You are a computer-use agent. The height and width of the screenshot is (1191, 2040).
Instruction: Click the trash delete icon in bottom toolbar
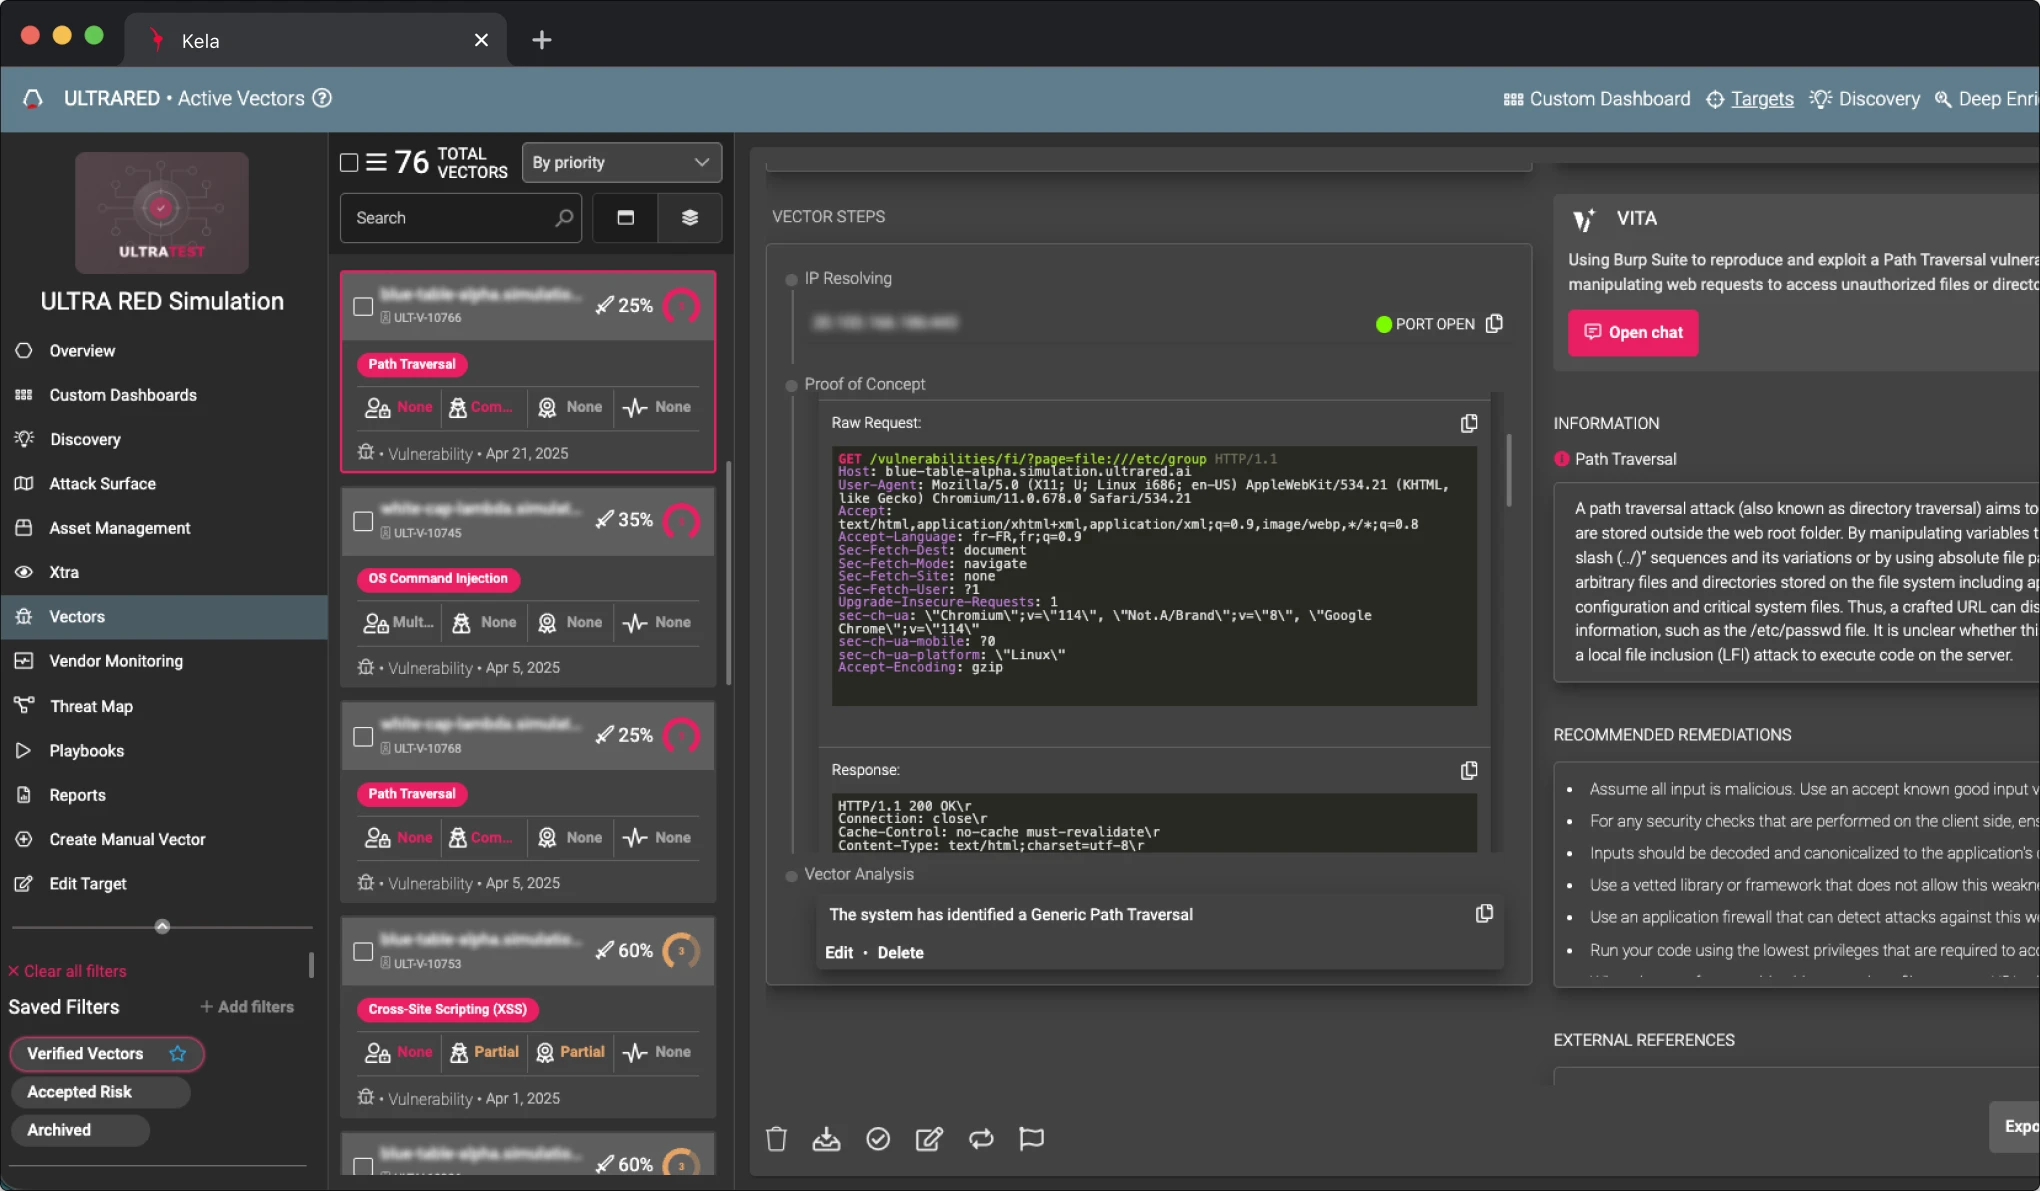pyautogui.click(x=776, y=1139)
